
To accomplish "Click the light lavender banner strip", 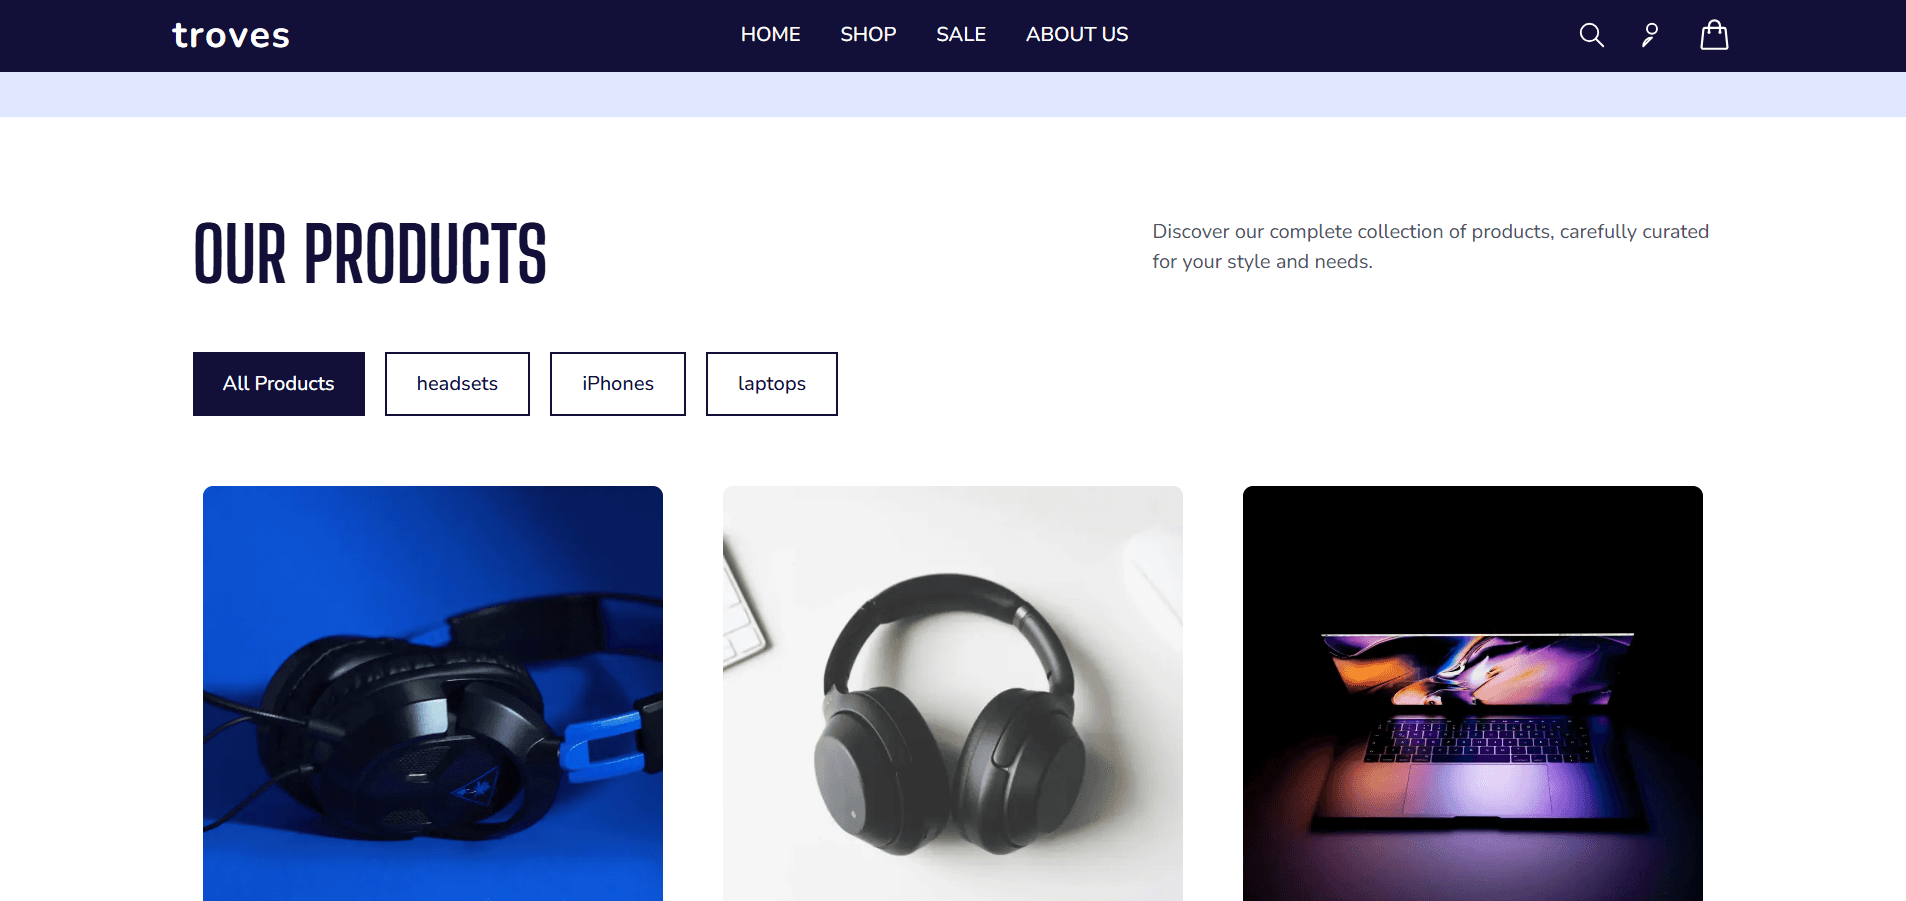I will [x=953, y=94].
